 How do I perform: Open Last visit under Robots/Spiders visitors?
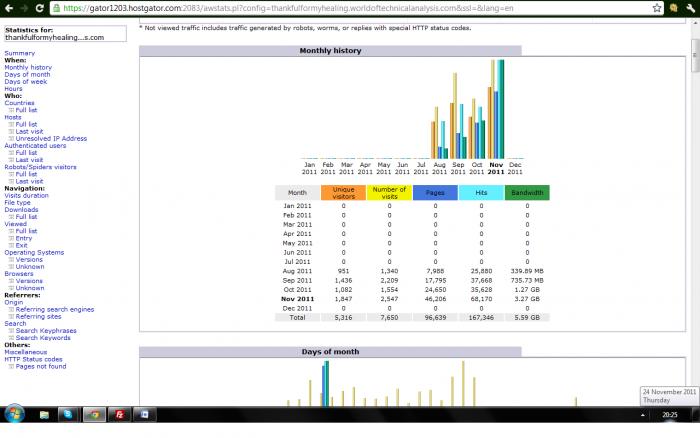[29, 182]
